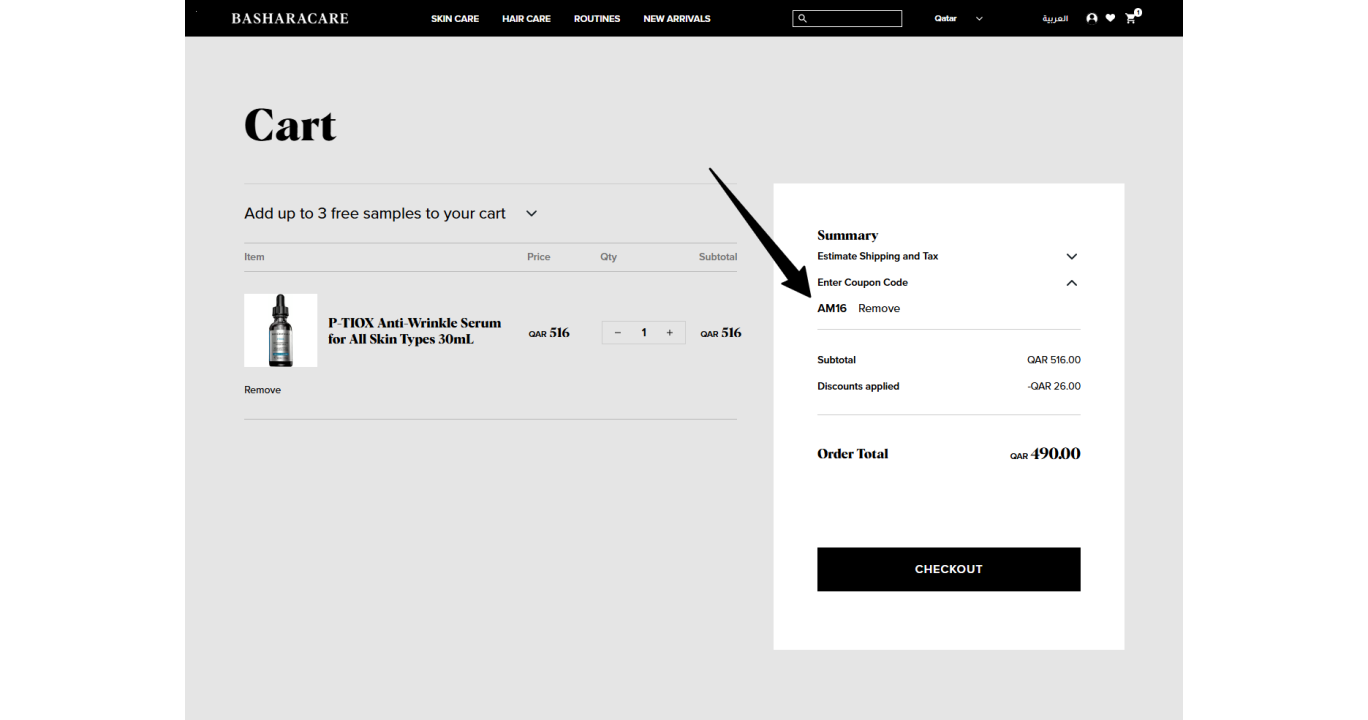Expand the free samples chevron
This screenshot has height=720, width=1368.
point(532,213)
